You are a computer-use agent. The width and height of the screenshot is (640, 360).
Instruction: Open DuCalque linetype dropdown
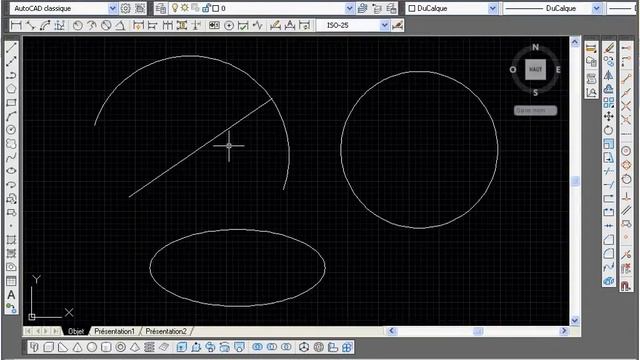click(x=596, y=8)
